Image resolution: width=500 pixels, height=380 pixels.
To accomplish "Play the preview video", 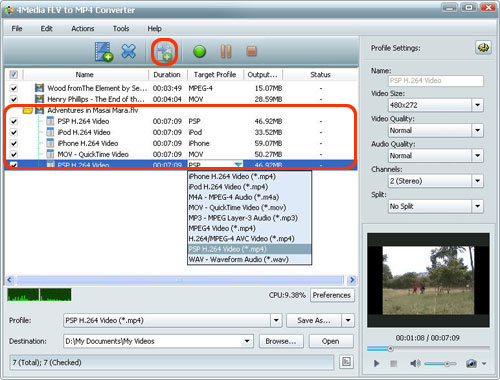I will [x=376, y=363].
